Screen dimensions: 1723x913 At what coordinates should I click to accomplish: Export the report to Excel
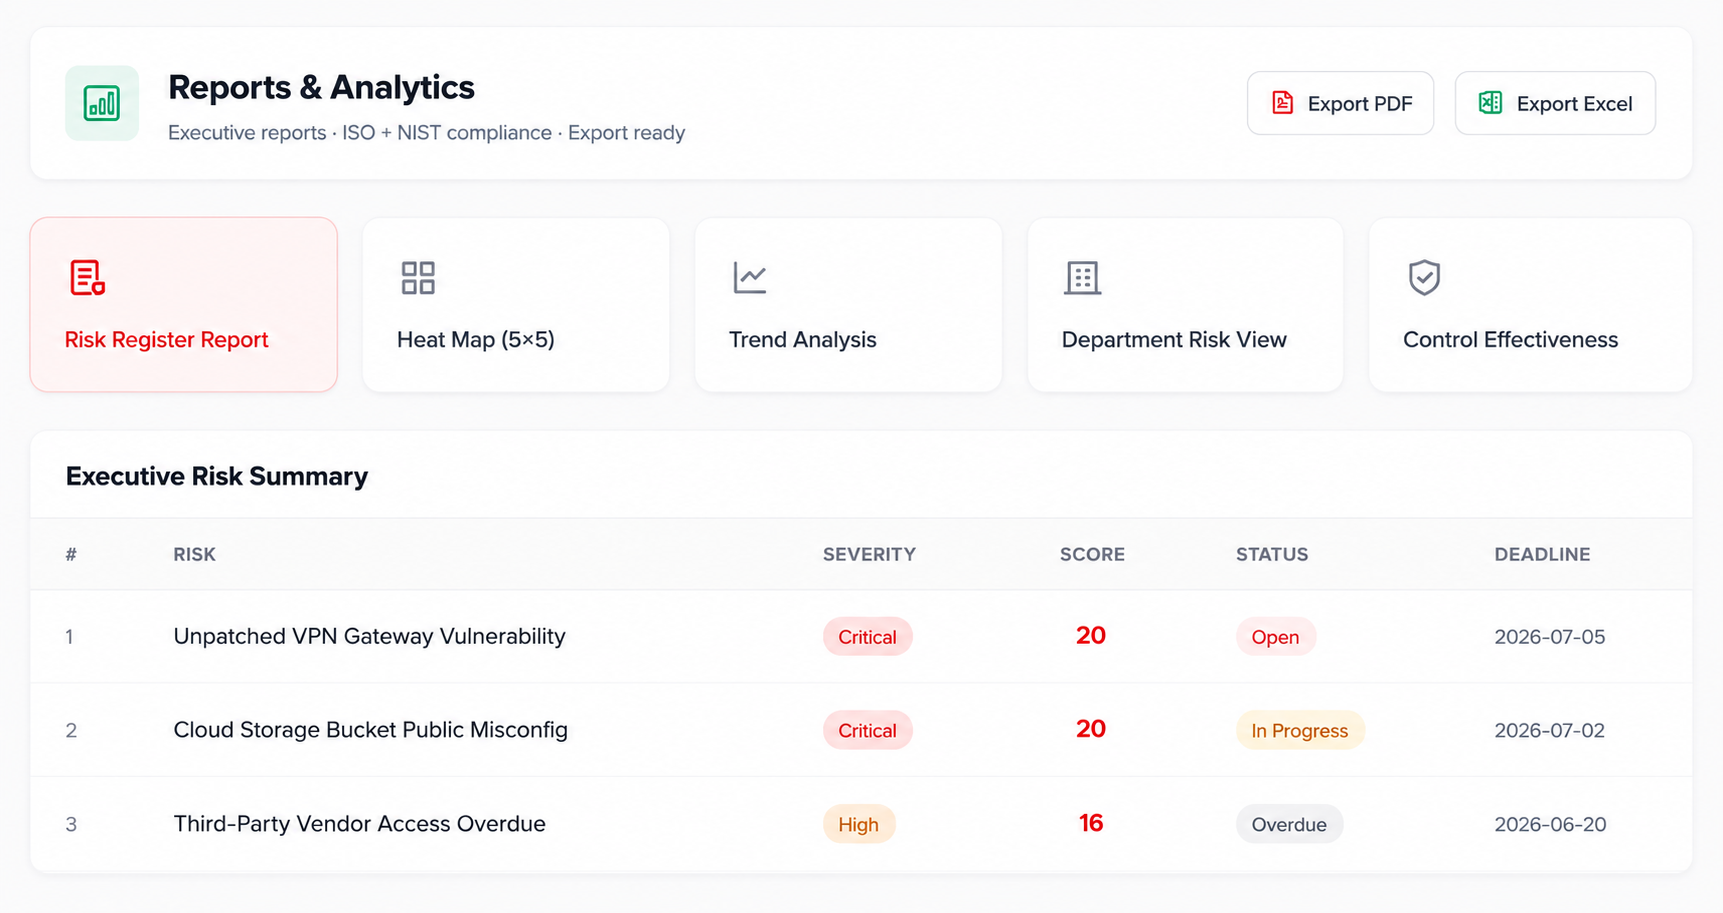(x=1555, y=103)
